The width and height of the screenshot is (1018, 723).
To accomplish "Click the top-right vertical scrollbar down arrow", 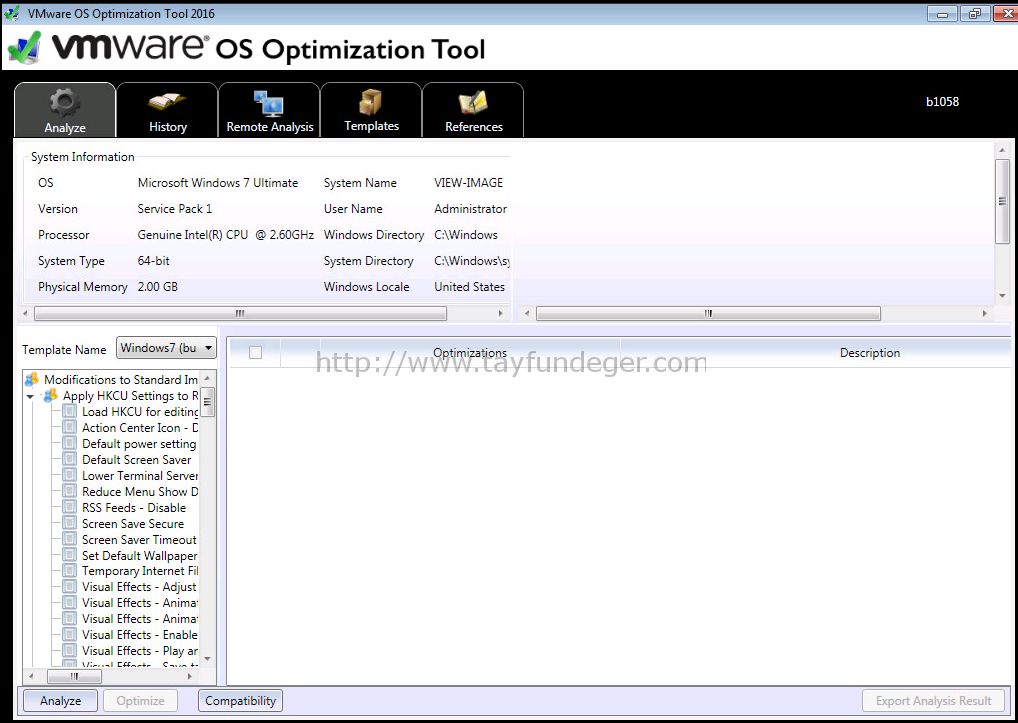I will click(1002, 295).
